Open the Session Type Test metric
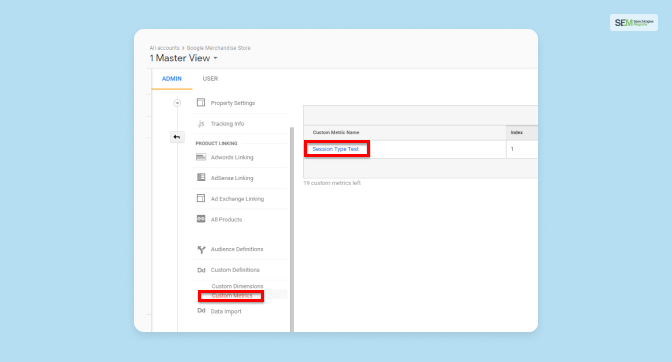This screenshot has height=362, width=672. (x=335, y=149)
